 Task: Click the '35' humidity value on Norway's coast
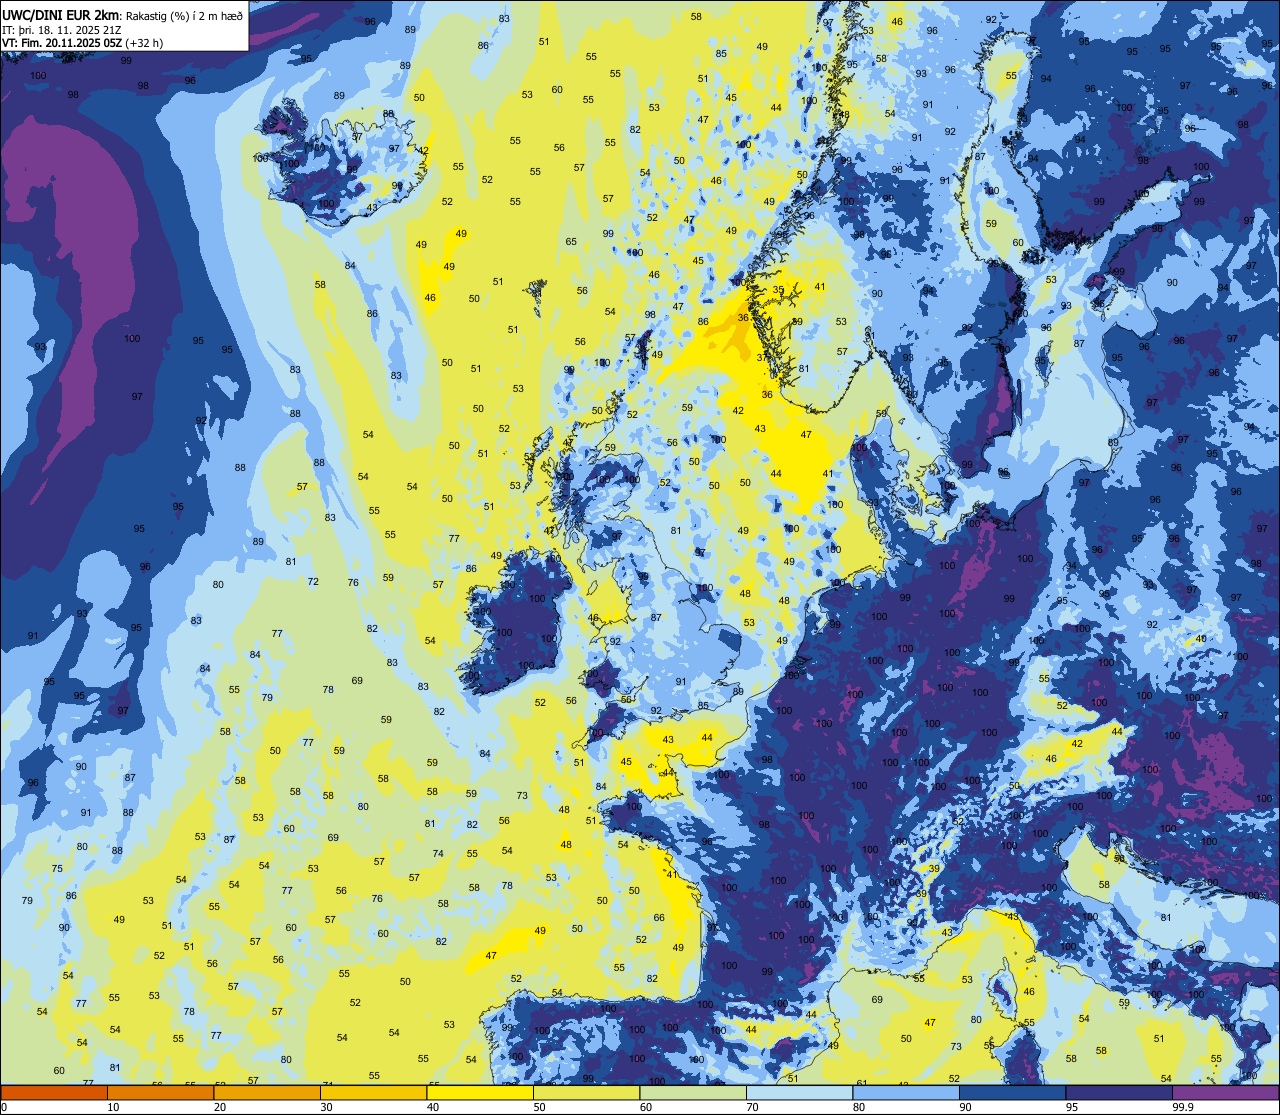(x=779, y=290)
